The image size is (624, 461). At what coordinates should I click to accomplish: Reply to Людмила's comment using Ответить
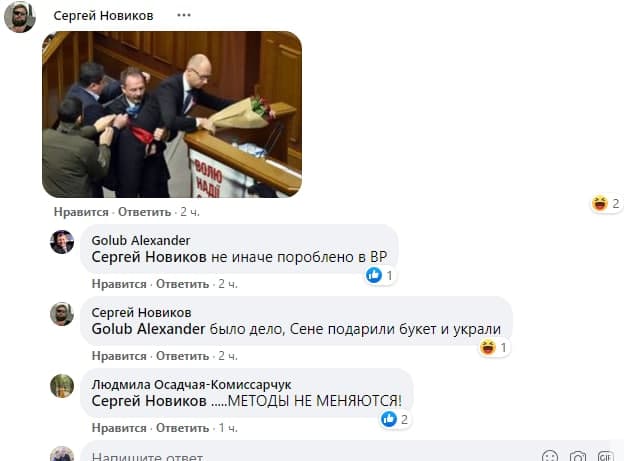point(182,428)
